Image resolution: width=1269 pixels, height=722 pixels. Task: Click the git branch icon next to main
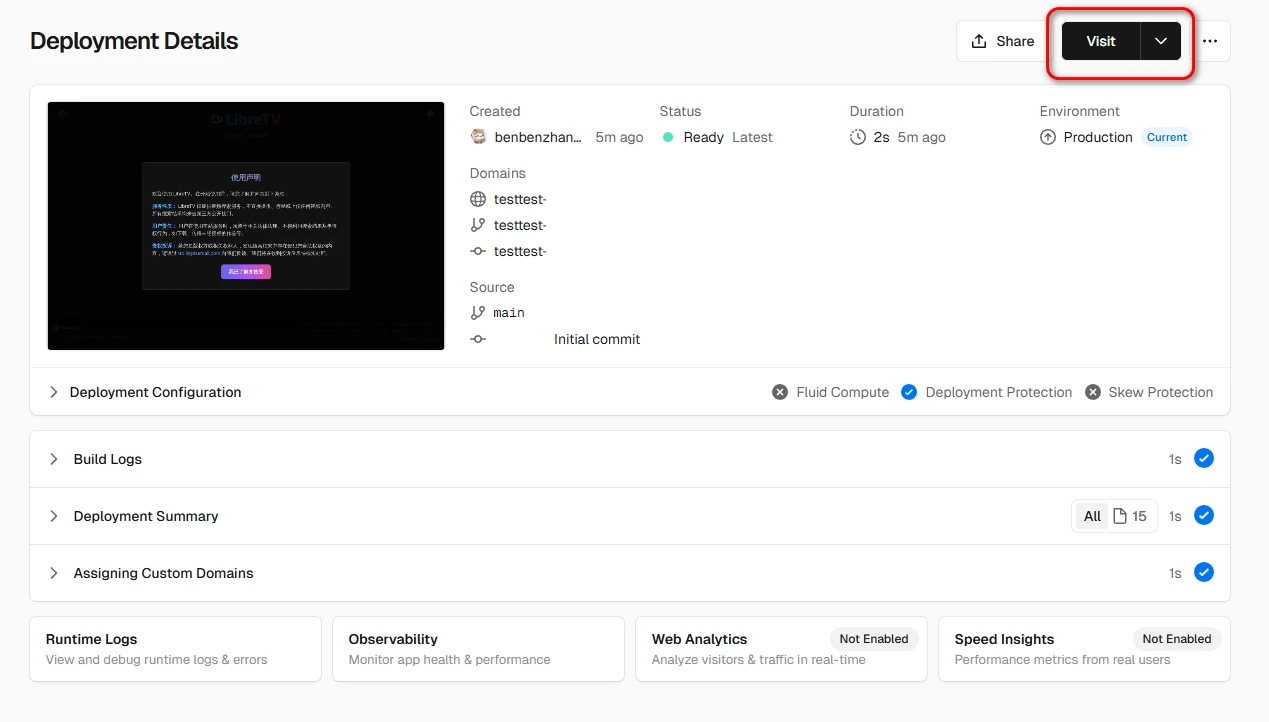coord(478,313)
